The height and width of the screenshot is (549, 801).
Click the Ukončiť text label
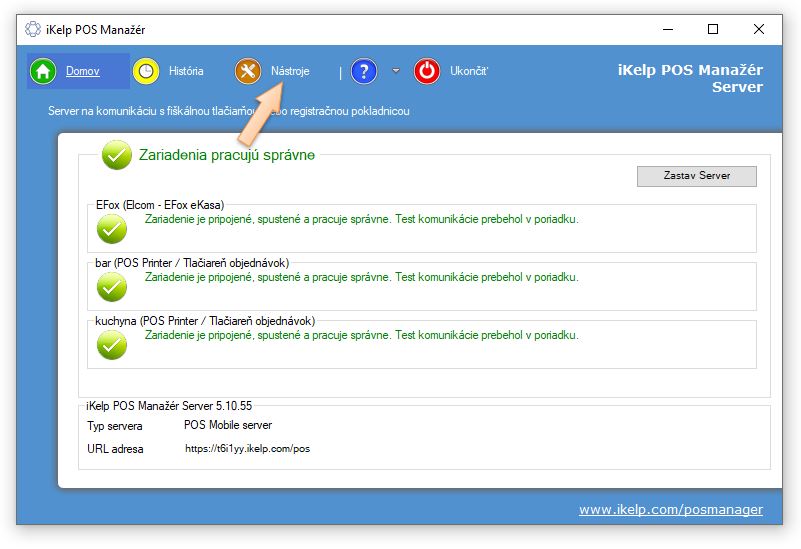468,71
